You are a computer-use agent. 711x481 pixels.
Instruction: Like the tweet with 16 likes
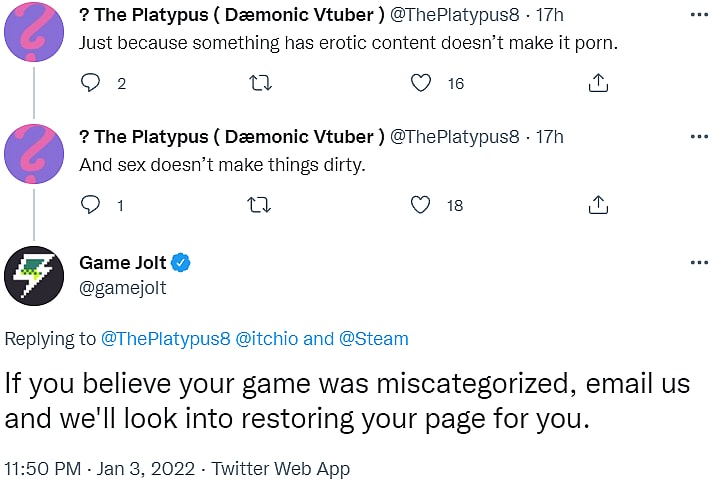point(422,83)
